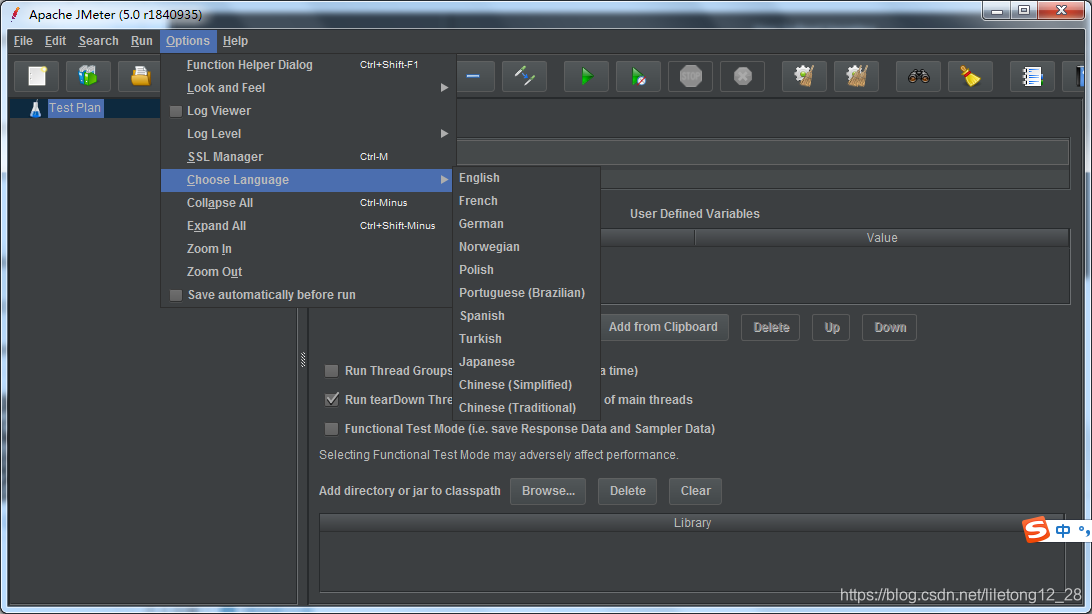Select English language
This screenshot has height=614, width=1092.
pyautogui.click(x=526, y=178)
